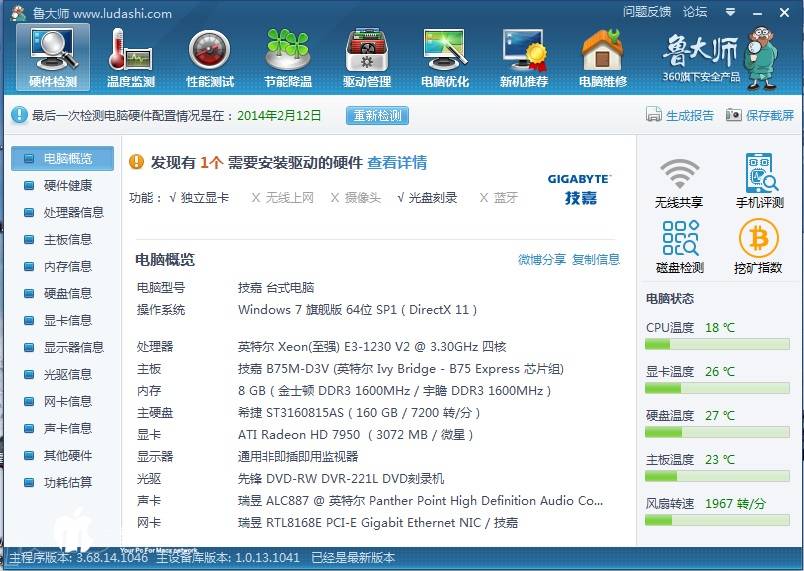The image size is (804, 571).
Task: Click the Xeon E3-1230 V2 processor text
Action: click(372, 347)
